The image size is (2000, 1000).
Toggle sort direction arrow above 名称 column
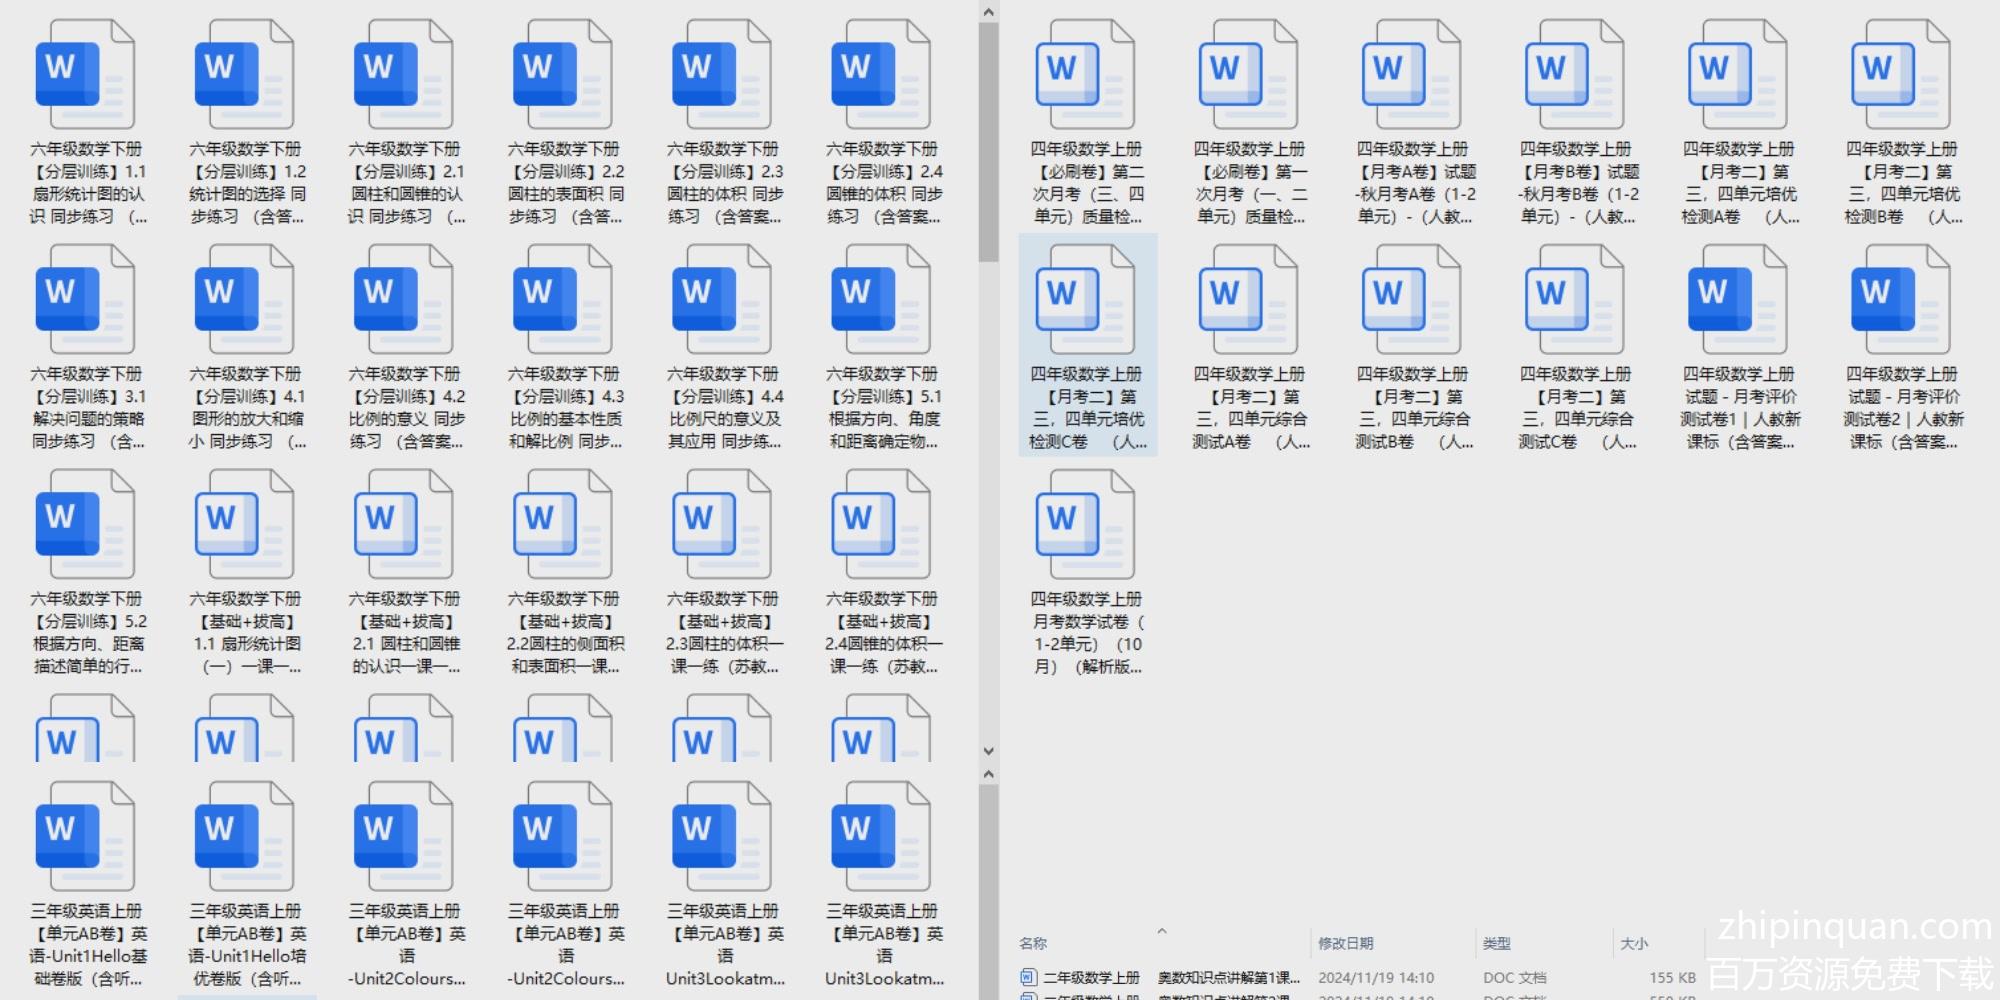[1162, 931]
